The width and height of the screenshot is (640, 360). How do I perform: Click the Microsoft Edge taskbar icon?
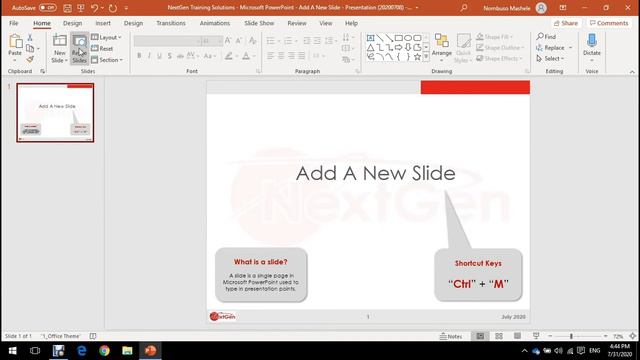point(82,351)
